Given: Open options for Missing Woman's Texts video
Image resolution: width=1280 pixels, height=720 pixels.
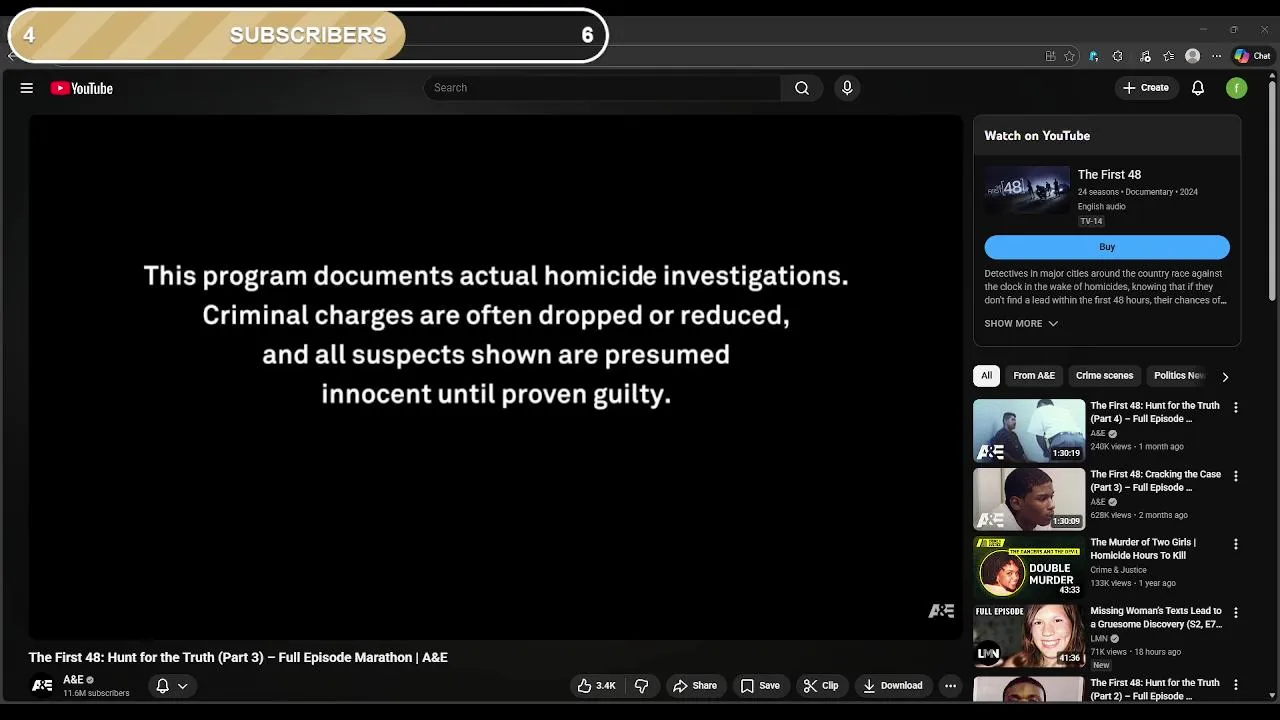Looking at the screenshot, I should click(x=1236, y=612).
